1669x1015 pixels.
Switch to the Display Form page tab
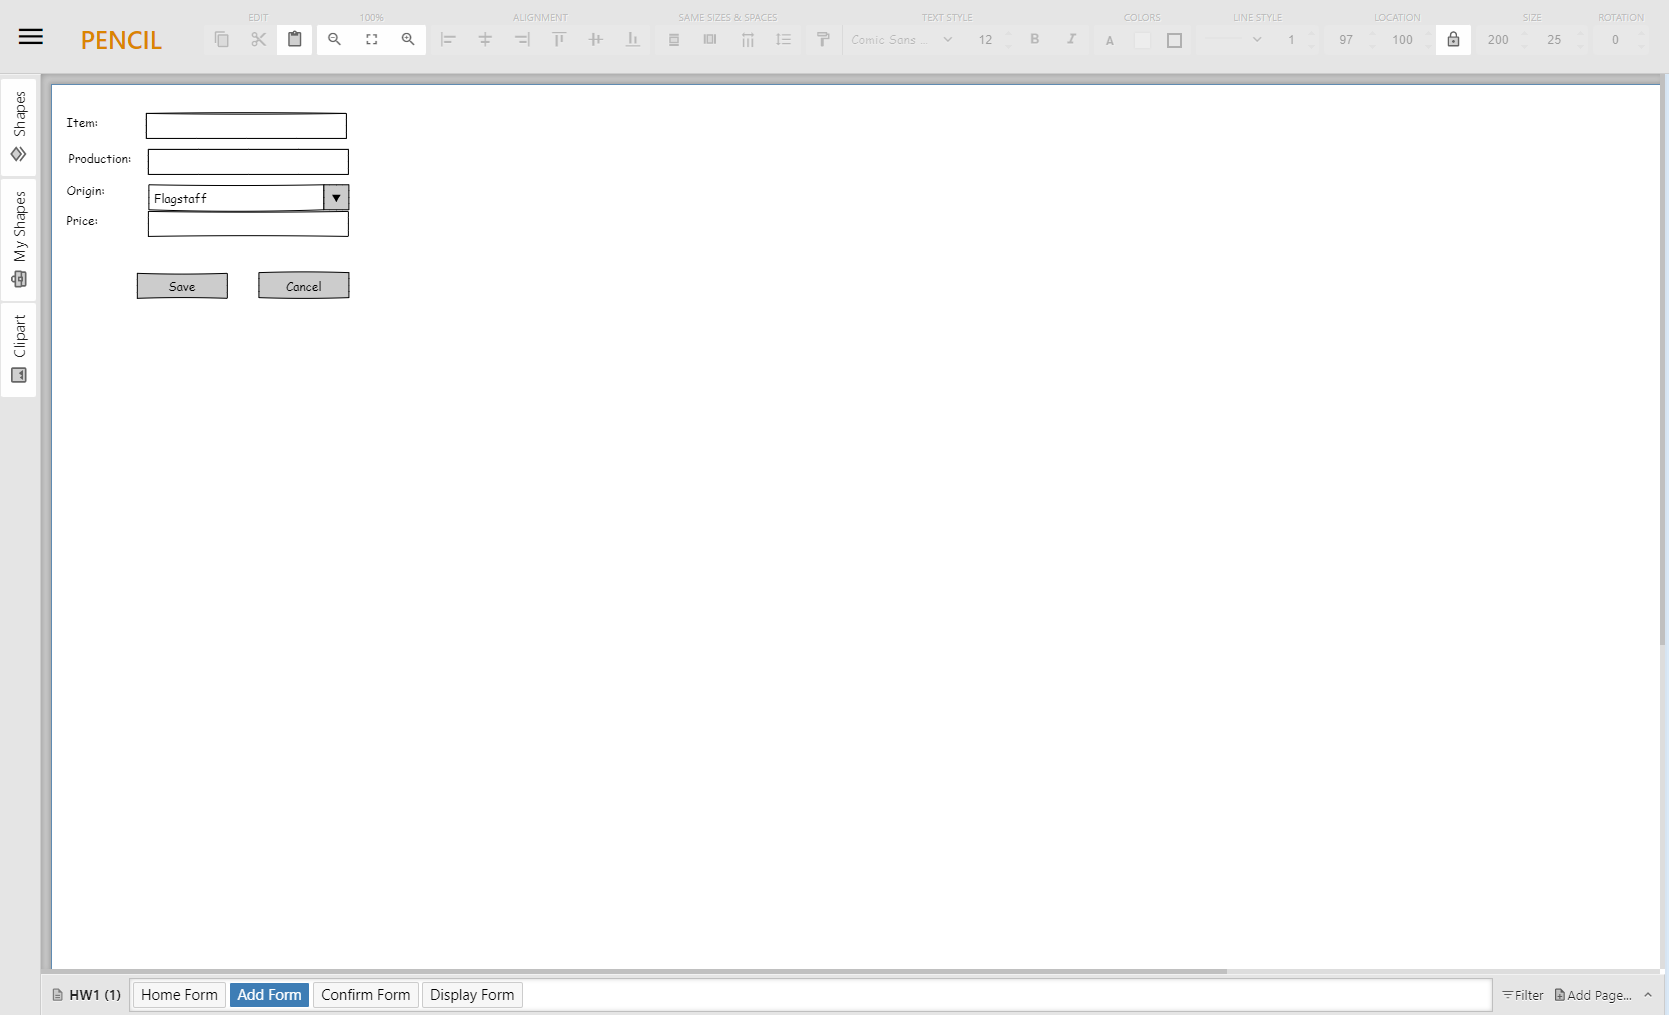point(472,995)
